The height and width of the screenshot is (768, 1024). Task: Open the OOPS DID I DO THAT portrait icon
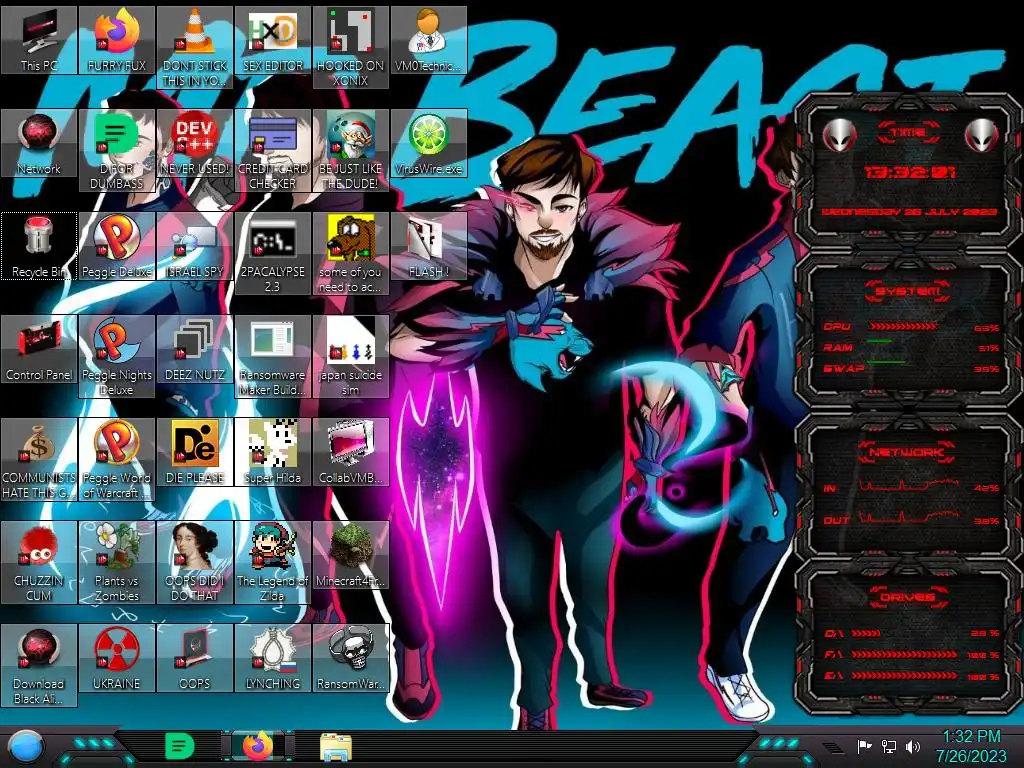[195, 563]
